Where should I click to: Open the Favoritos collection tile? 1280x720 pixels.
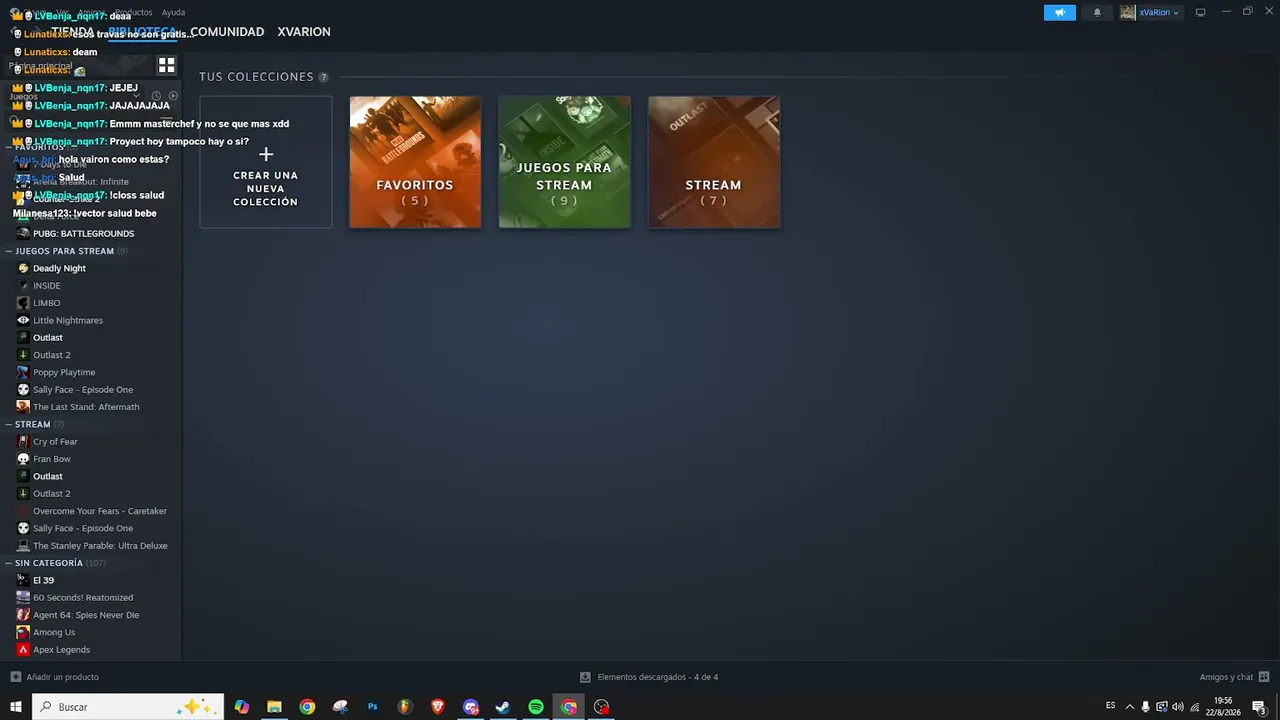[x=415, y=162]
